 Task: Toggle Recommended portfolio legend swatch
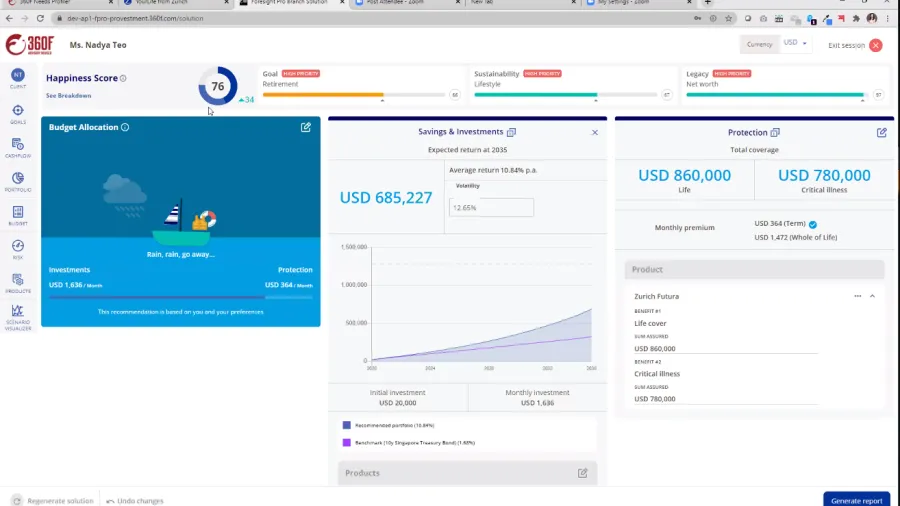pos(347,425)
